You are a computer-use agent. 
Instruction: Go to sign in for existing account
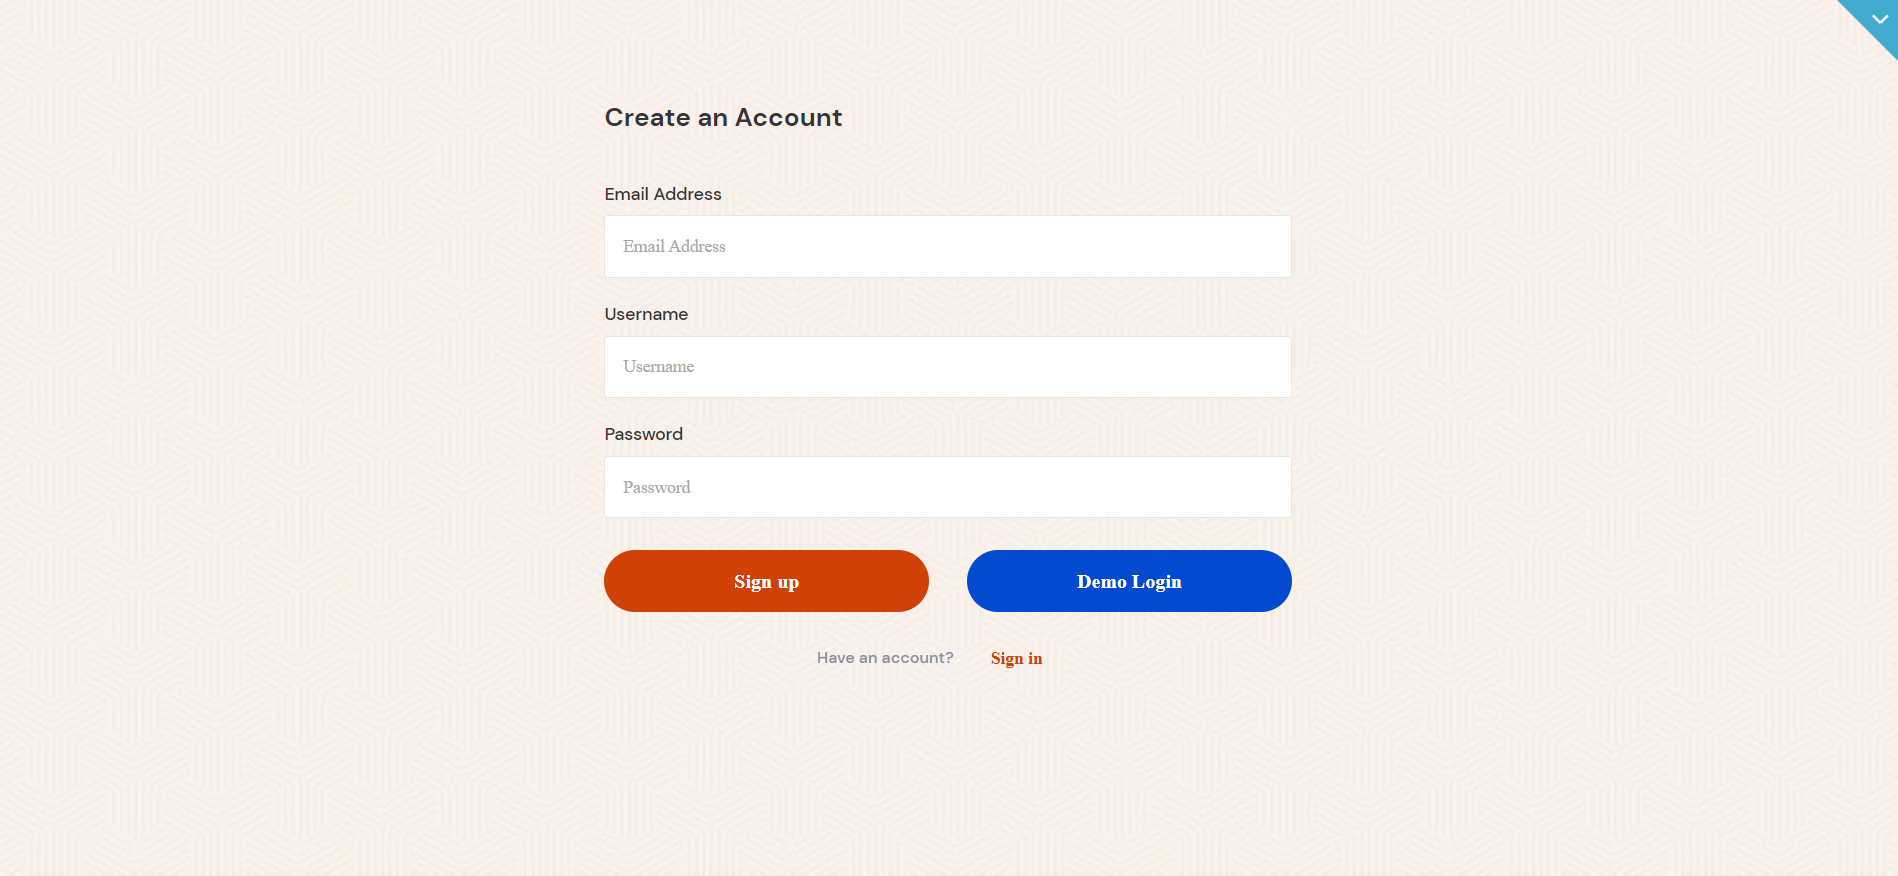(x=1016, y=658)
